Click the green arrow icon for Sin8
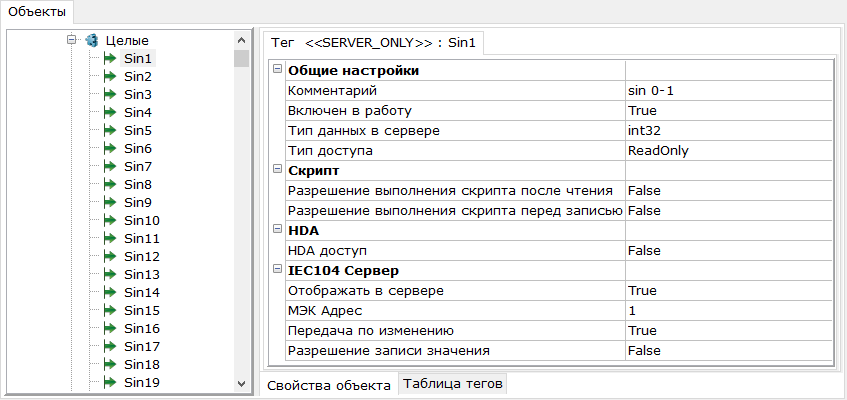 (x=110, y=184)
